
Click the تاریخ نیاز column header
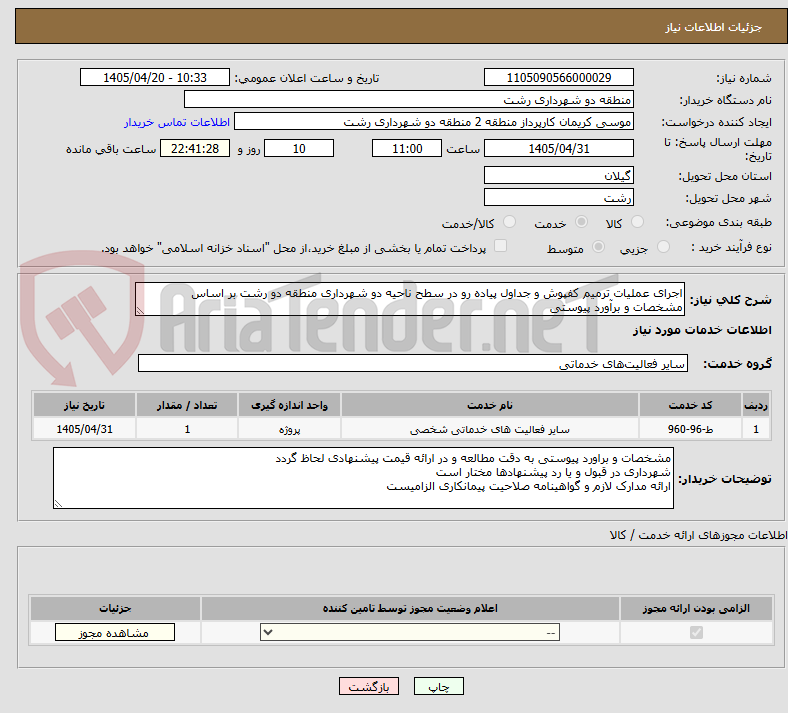[84, 405]
